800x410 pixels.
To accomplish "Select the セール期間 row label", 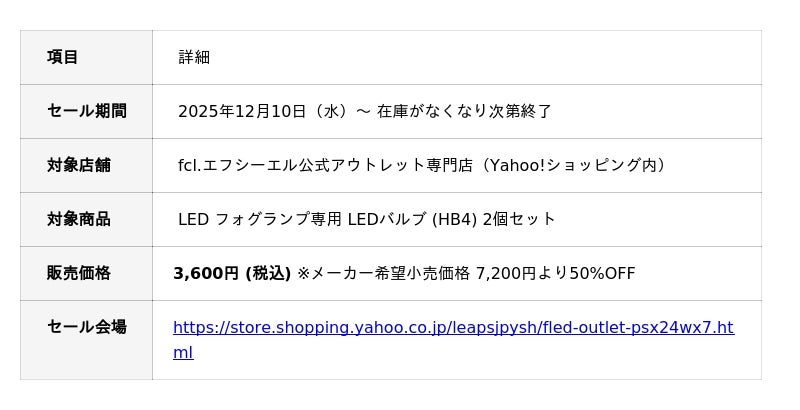I will coord(86,111).
